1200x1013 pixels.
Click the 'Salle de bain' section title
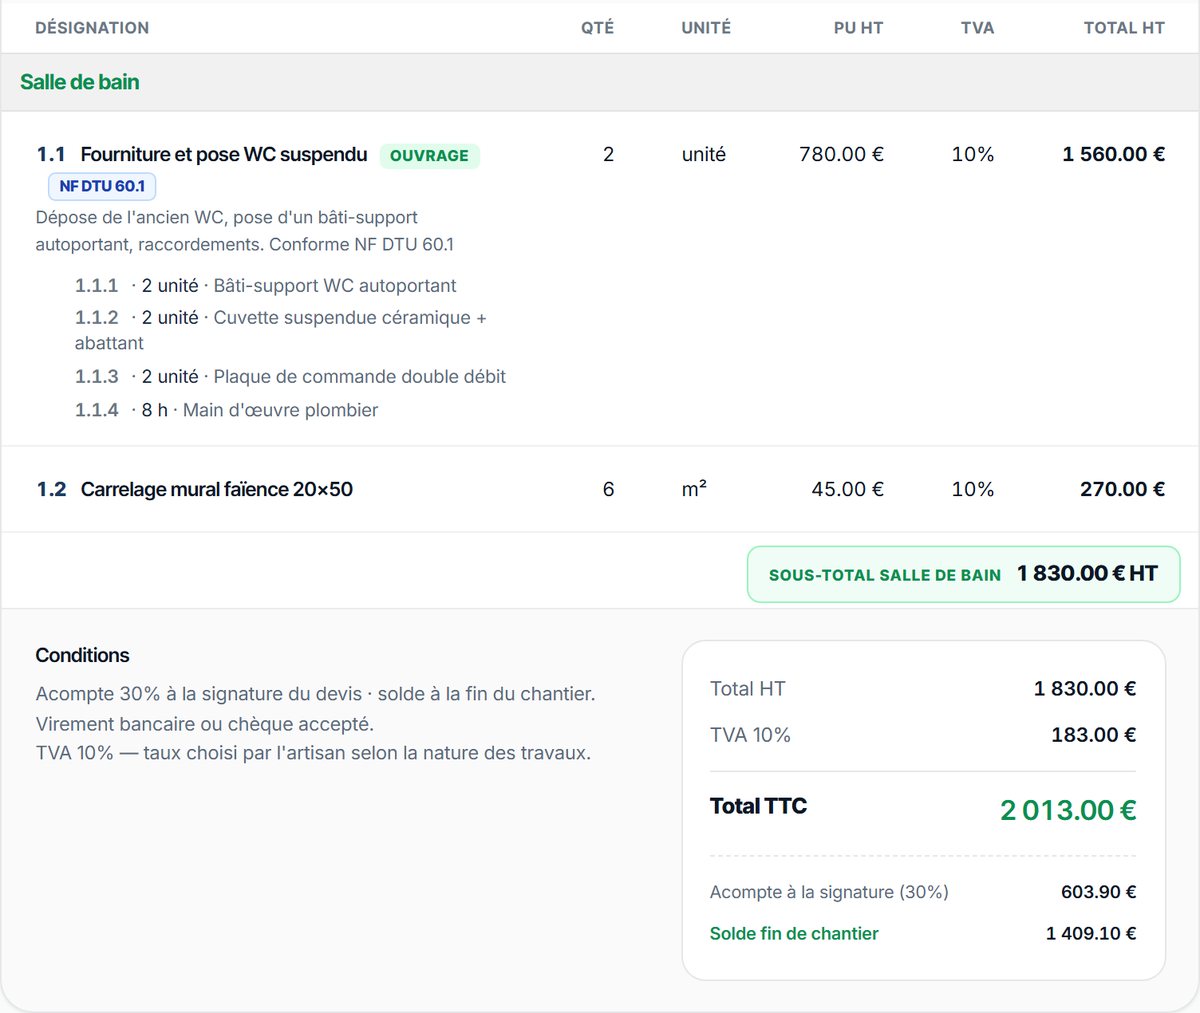(x=80, y=82)
